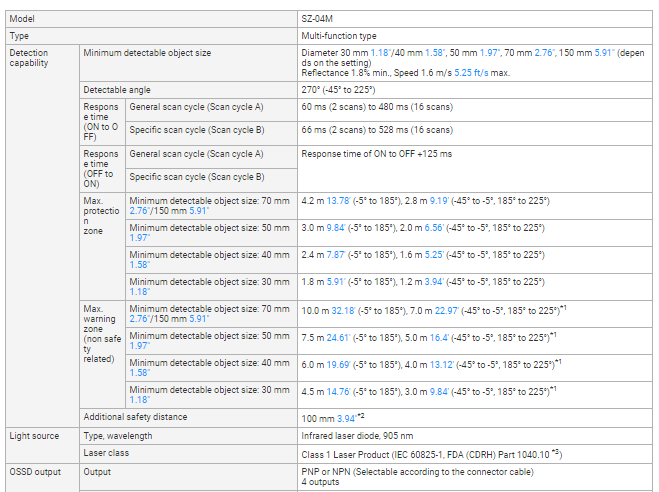Select the 66 ms (2 scans) to 528 ms value
Screen dimensions: 659x492
tap(377, 130)
